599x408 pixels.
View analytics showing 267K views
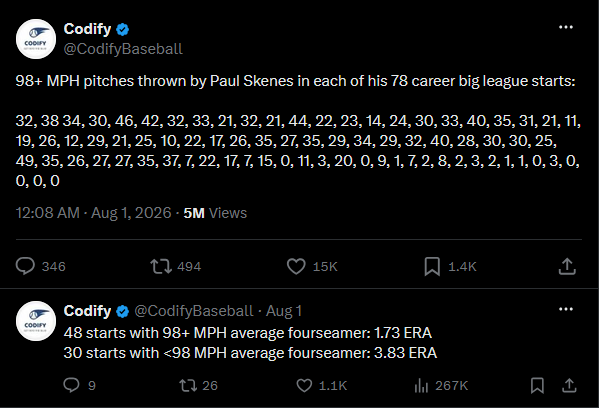(441, 385)
